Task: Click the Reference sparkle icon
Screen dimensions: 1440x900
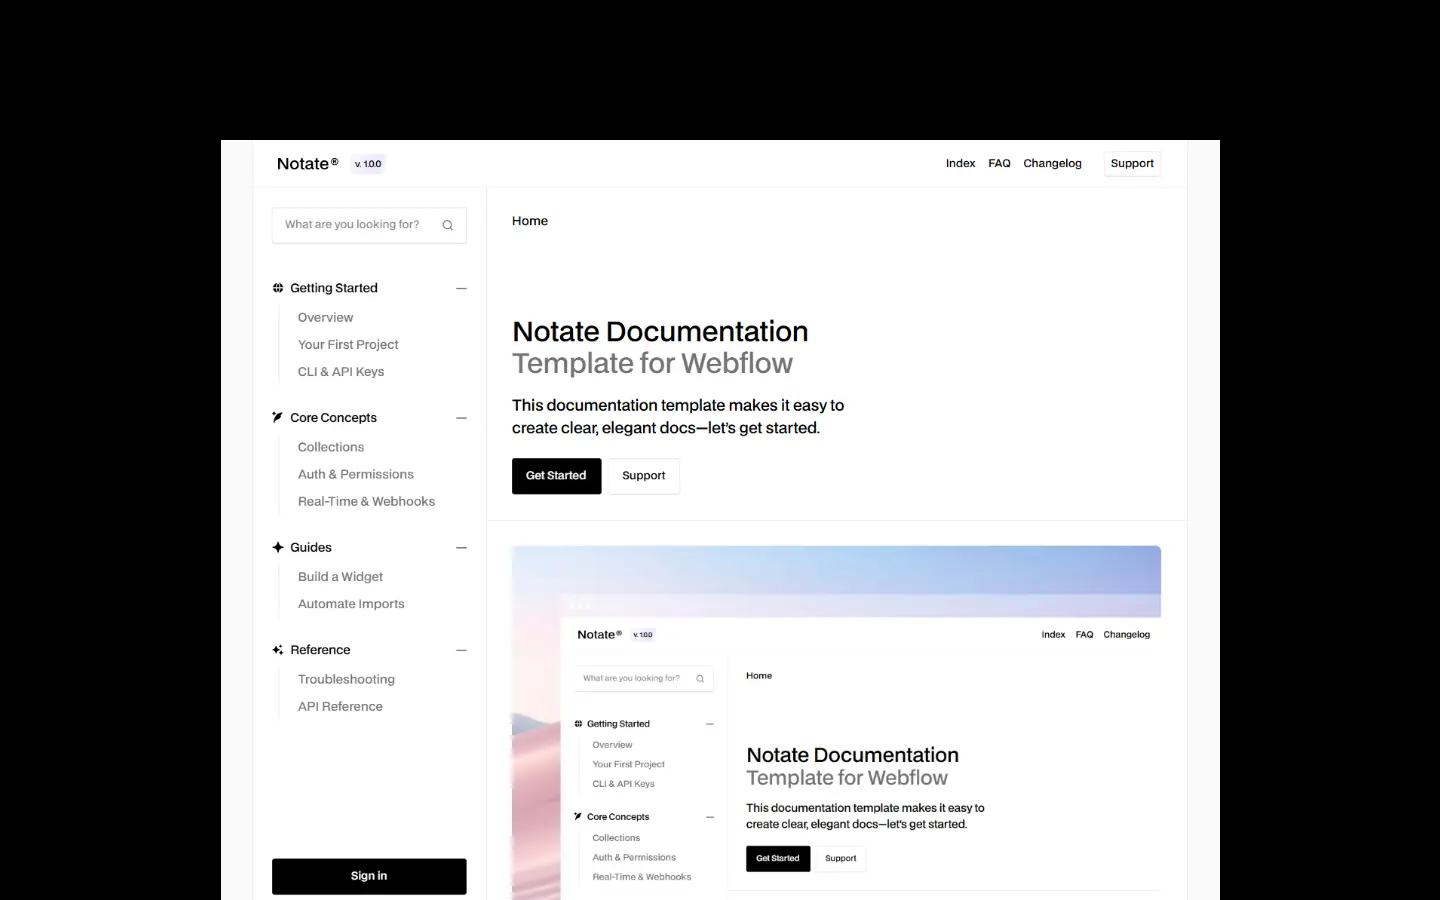Action: pos(278,650)
